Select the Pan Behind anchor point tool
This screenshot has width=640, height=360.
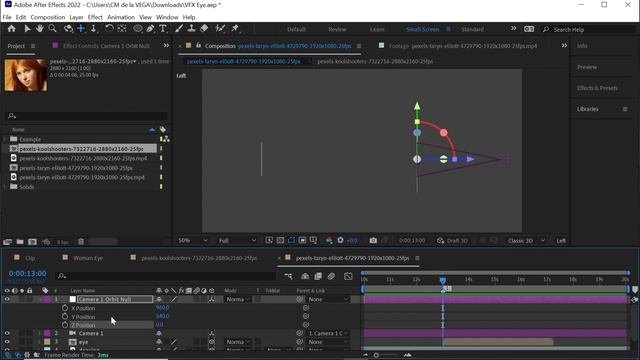122,29
